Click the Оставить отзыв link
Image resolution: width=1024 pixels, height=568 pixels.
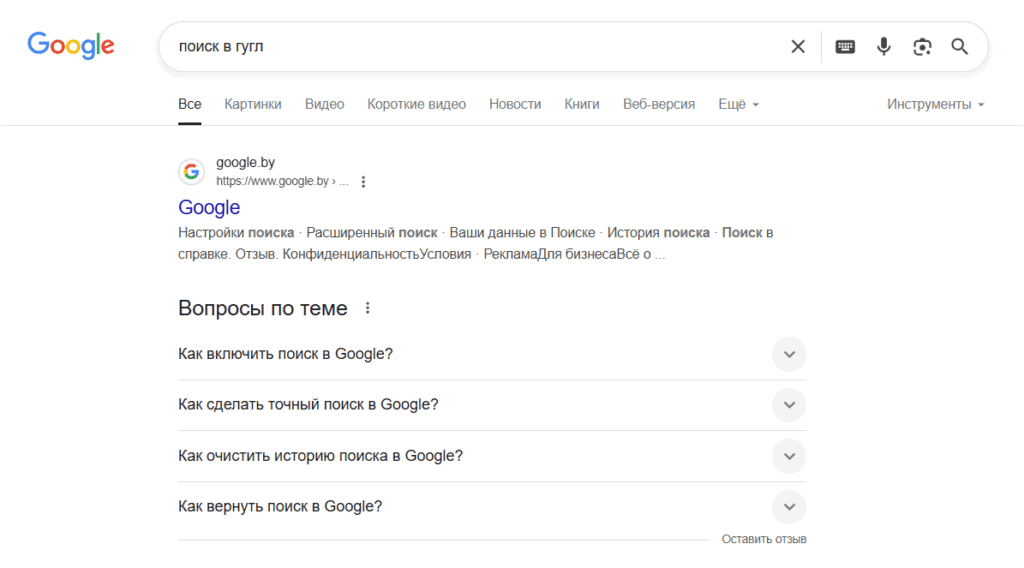763,539
